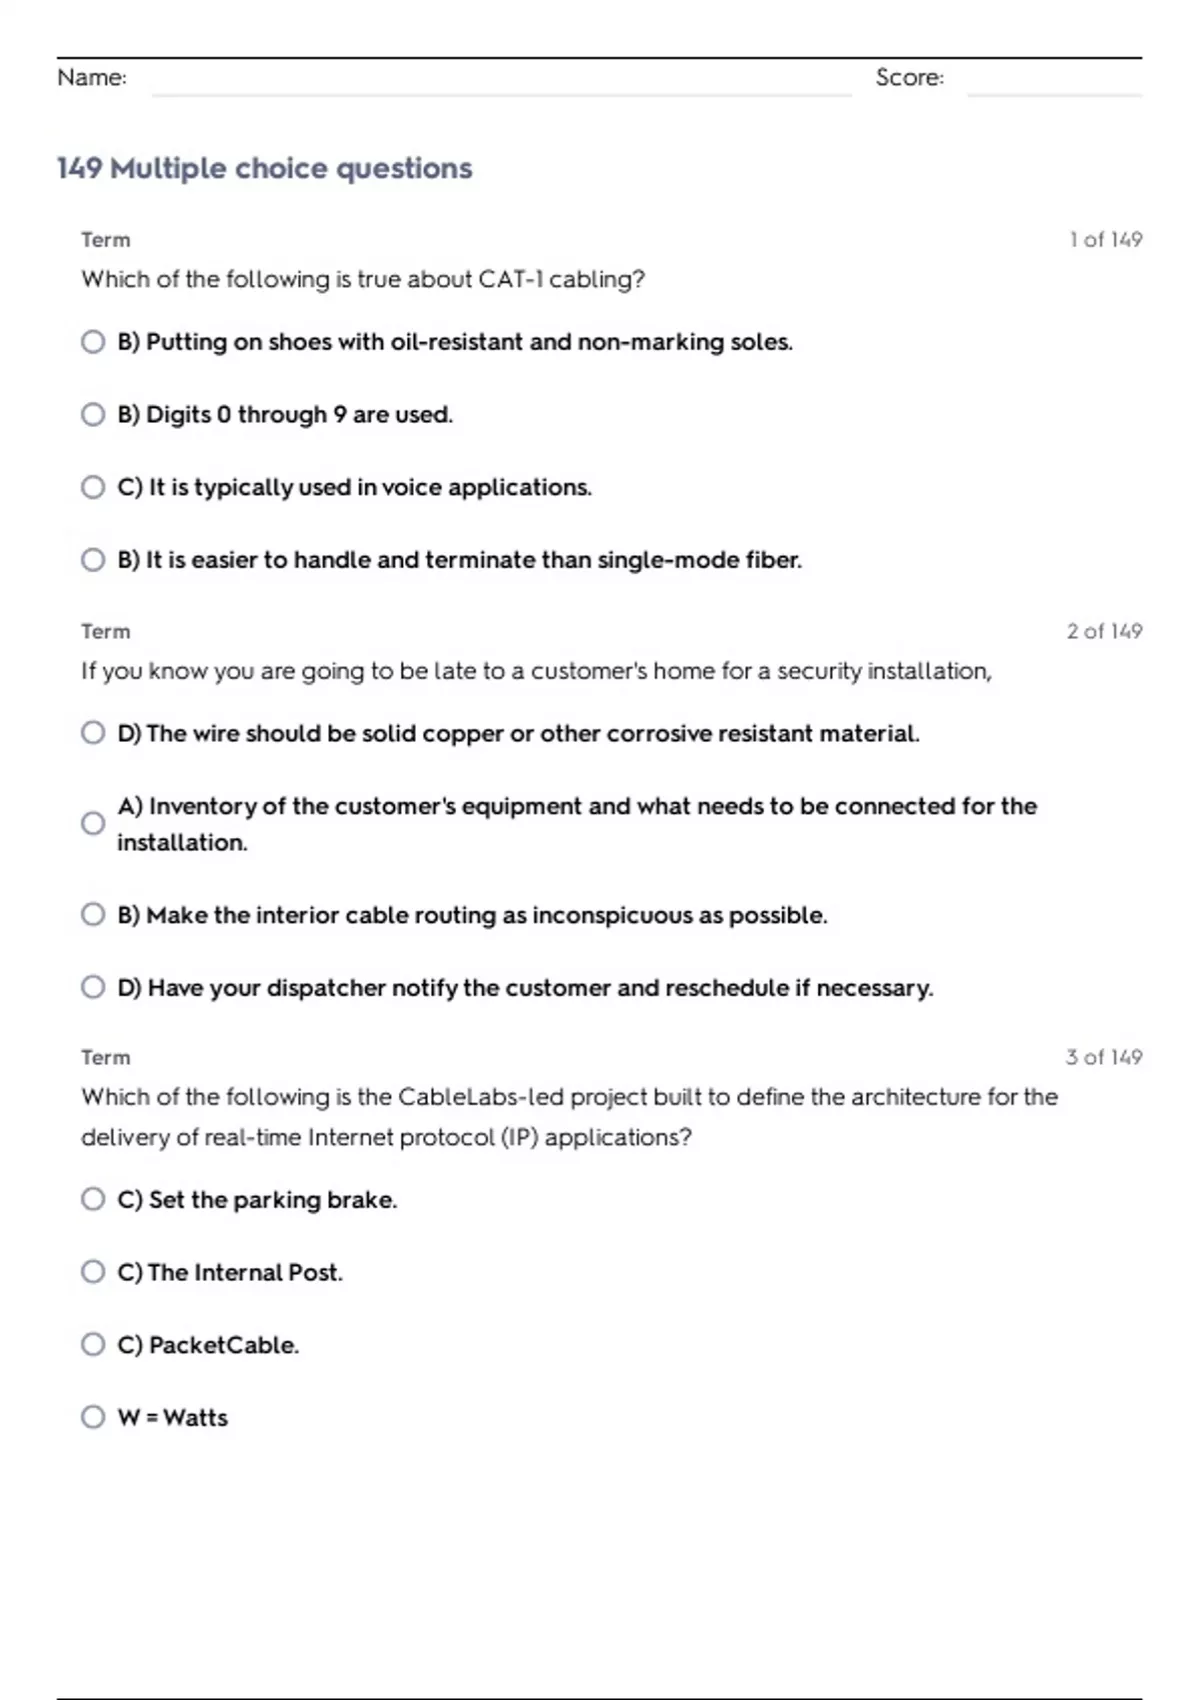The image size is (1200, 1700).
Task: Select radio for oil-resistant non-marking soles answer
Action: 93,342
